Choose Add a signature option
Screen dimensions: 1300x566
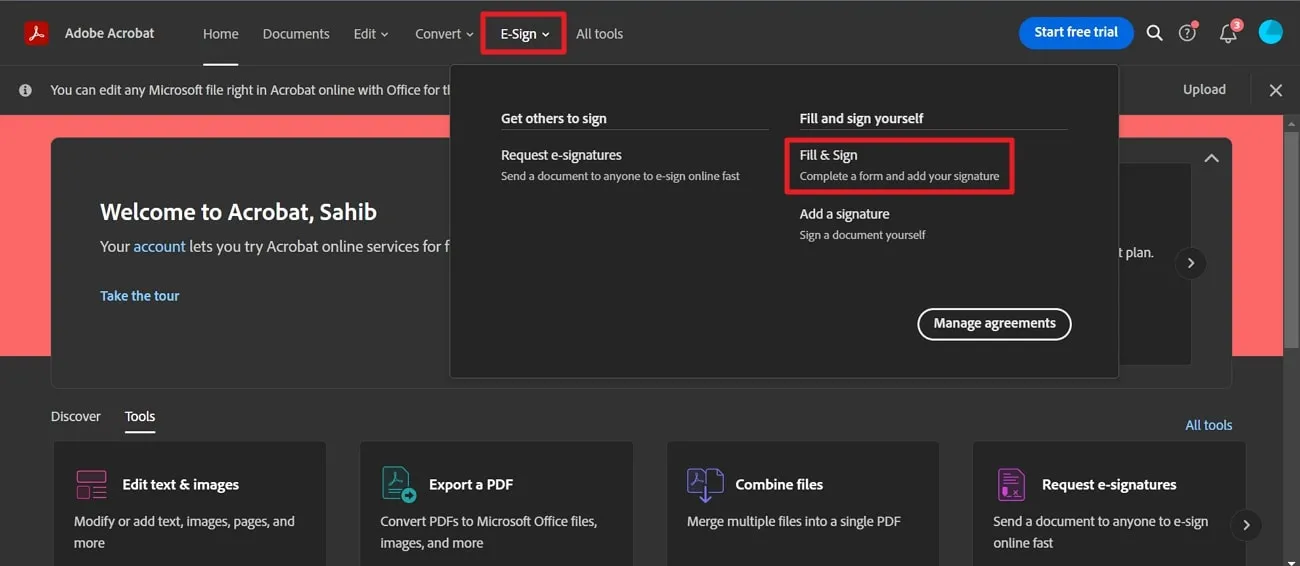click(x=844, y=214)
